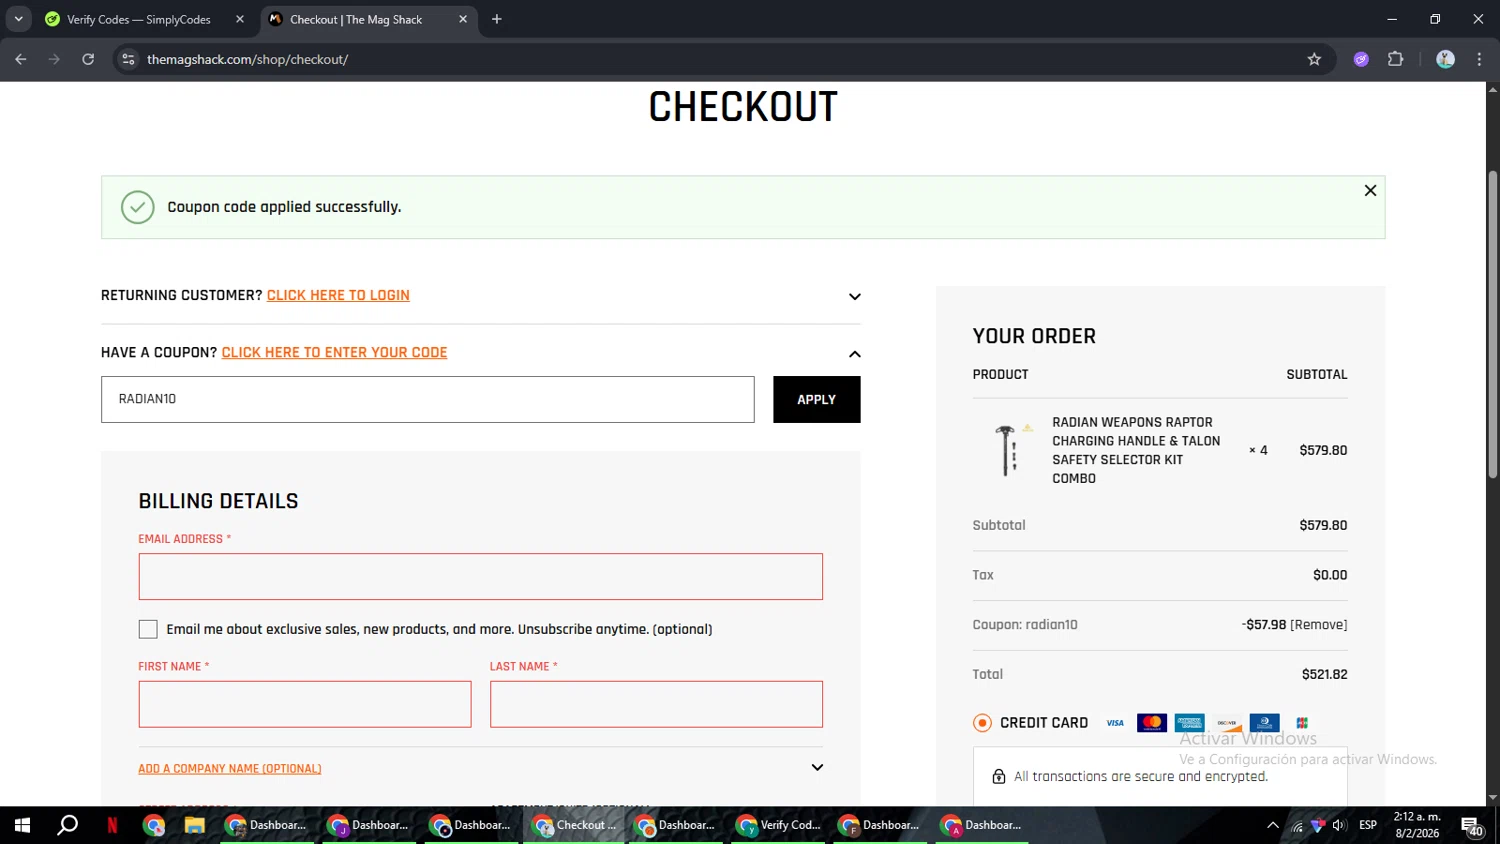Go back to the previous page
Viewport: 1500px width, 844px height.
(x=21, y=59)
